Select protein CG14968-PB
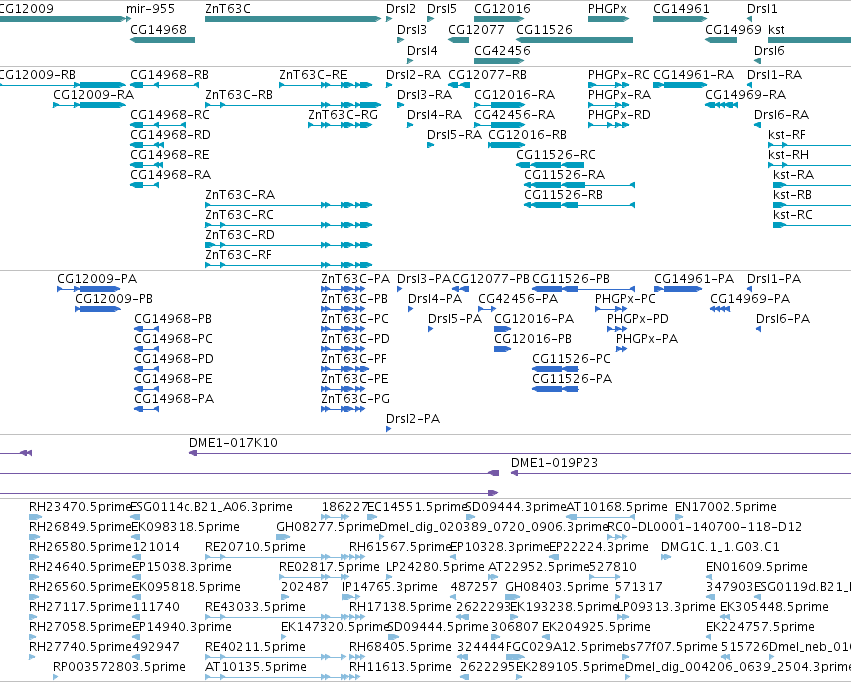Image resolution: width=851 pixels, height=682 pixels. pyautogui.click(x=147, y=329)
